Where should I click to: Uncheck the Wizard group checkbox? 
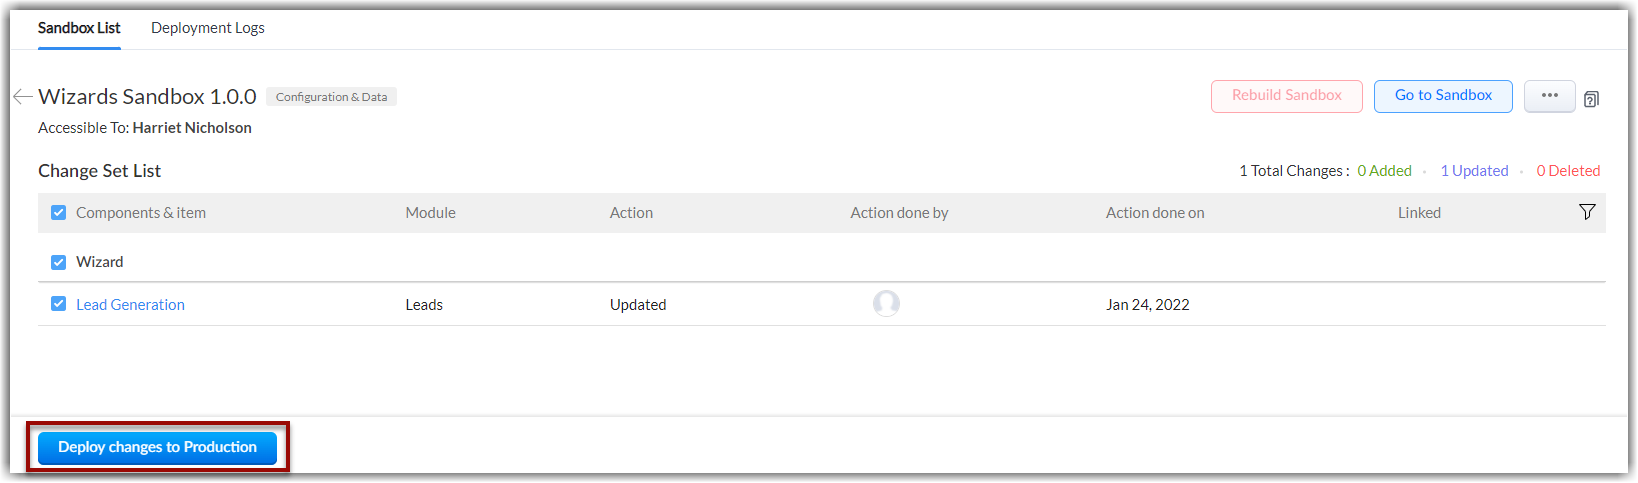(58, 262)
